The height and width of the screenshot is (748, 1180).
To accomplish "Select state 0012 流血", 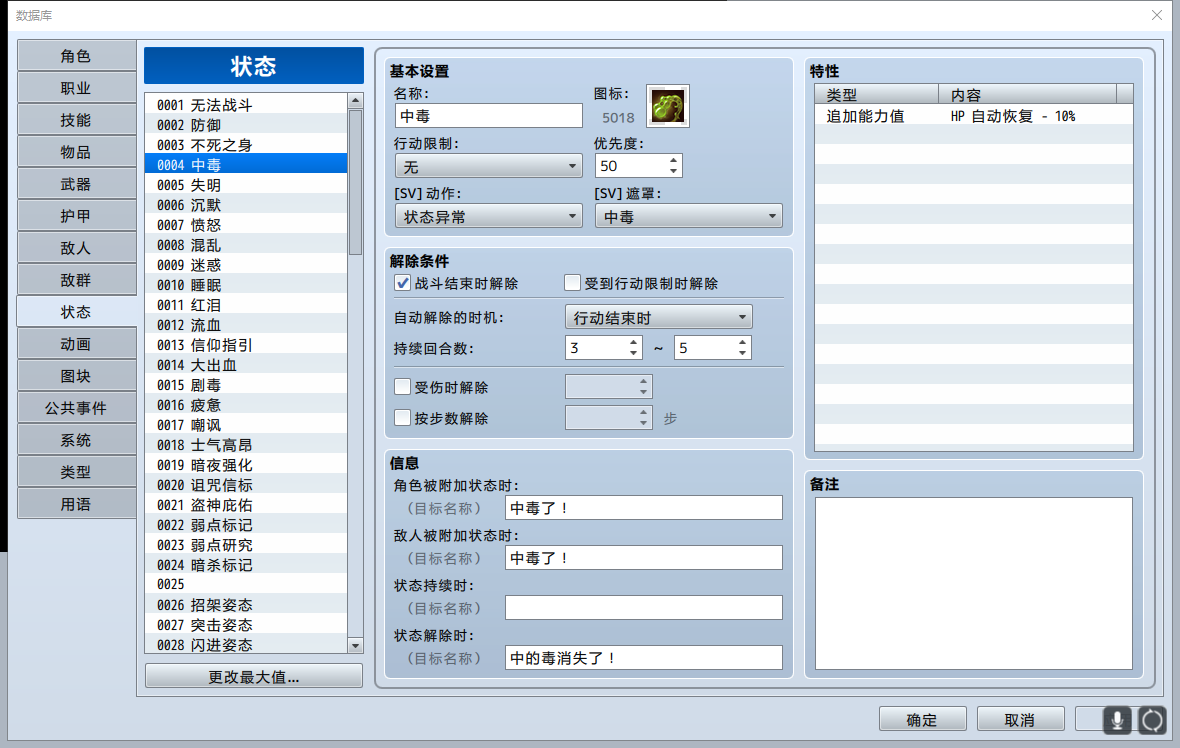I will pos(246,325).
